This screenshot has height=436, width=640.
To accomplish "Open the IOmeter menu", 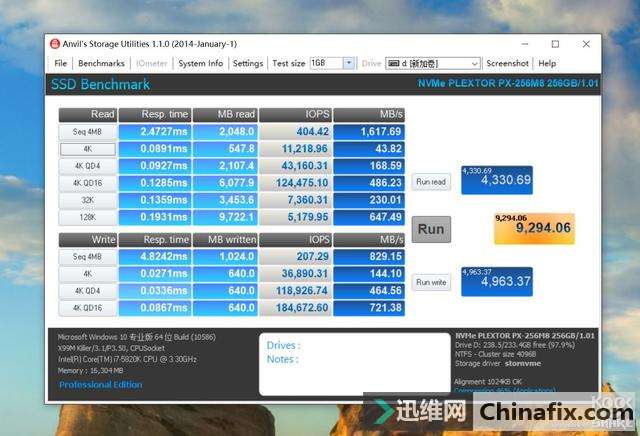I will pos(151,63).
